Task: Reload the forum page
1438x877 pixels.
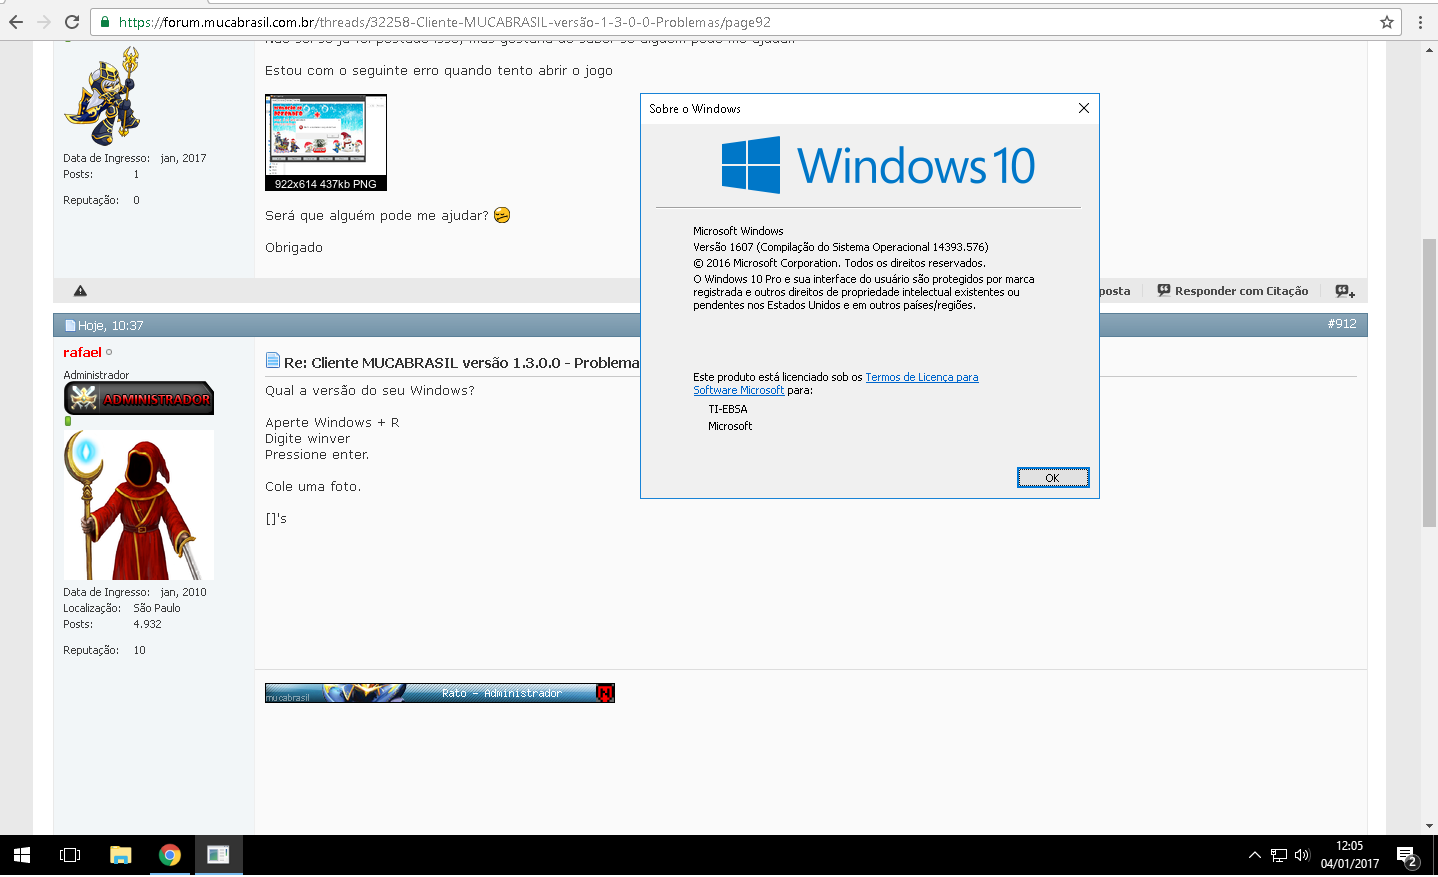Action: 72,22
